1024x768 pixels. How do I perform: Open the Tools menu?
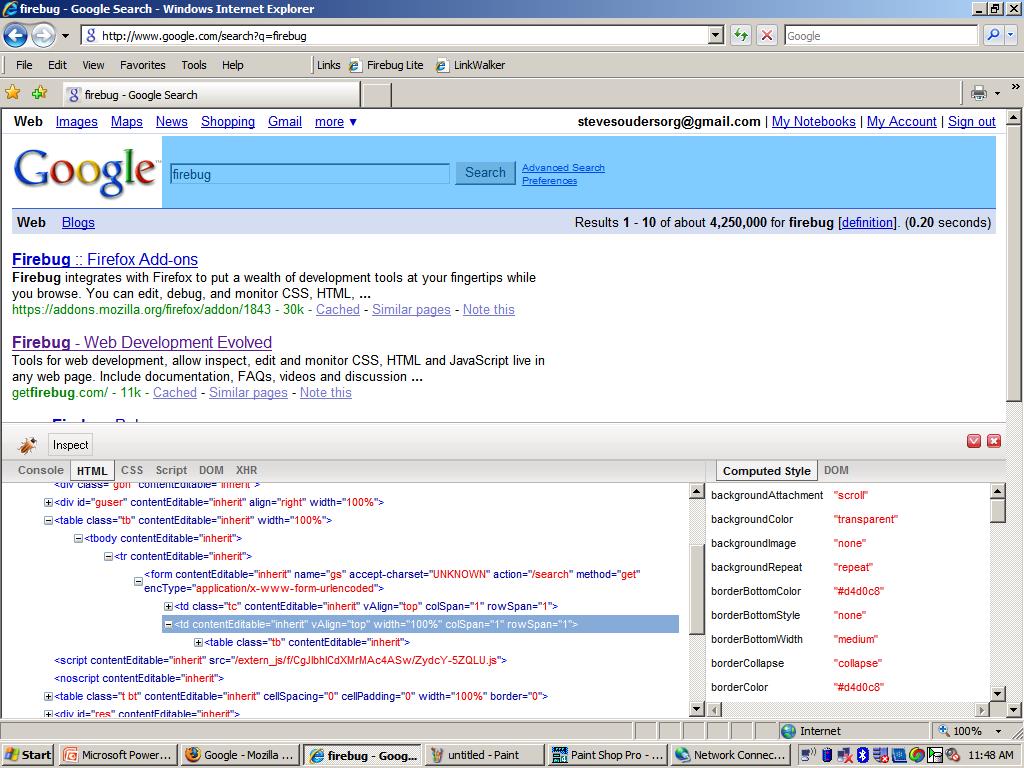tap(194, 65)
